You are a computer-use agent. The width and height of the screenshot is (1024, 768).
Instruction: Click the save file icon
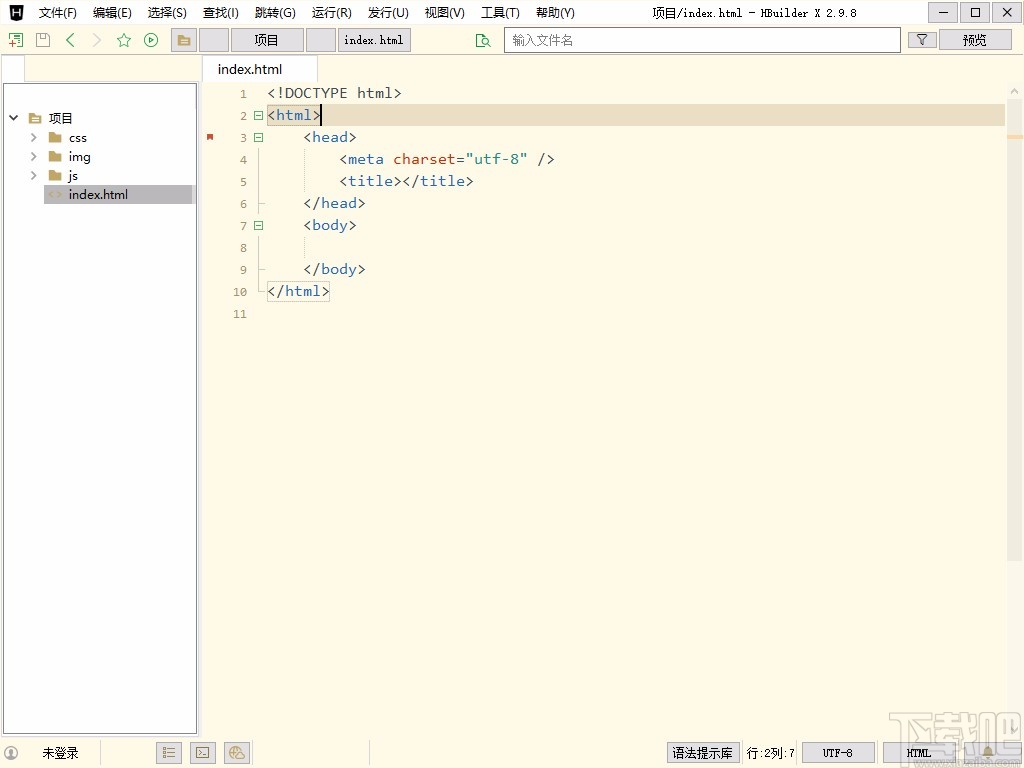pos(42,40)
